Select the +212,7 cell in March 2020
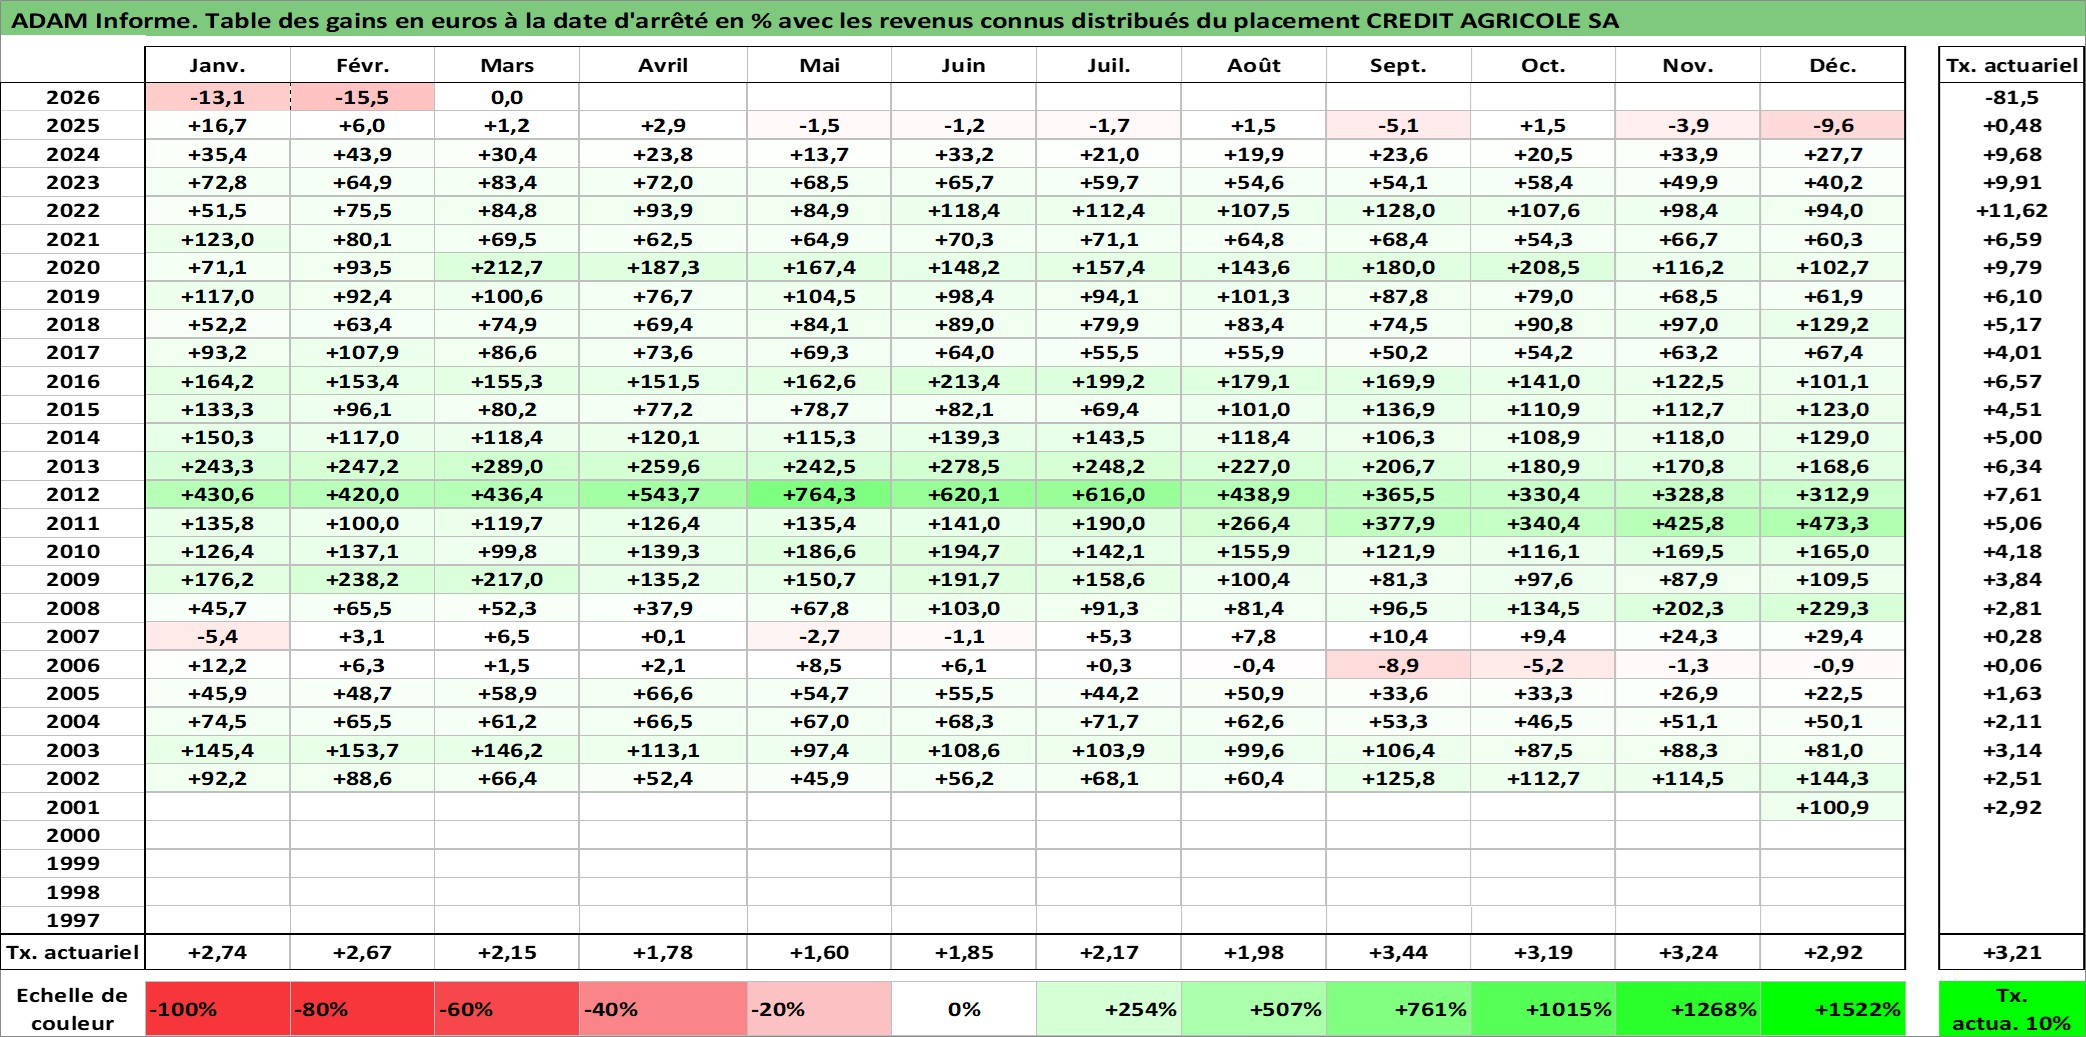This screenshot has width=2086, height=1037. (x=507, y=267)
